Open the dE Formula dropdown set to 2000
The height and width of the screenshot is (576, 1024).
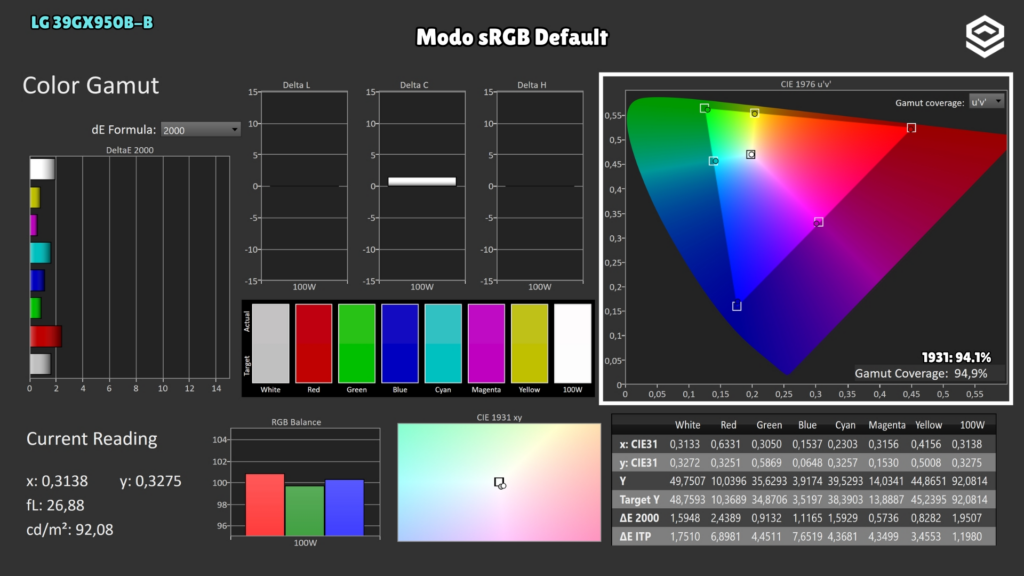coord(200,130)
